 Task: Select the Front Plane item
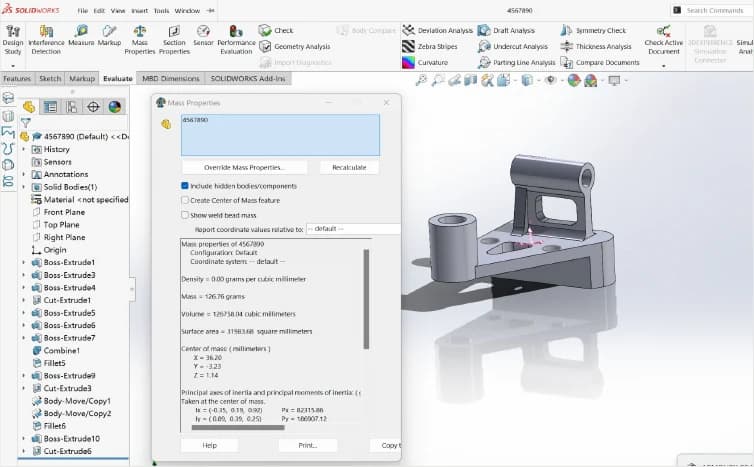[59, 212]
